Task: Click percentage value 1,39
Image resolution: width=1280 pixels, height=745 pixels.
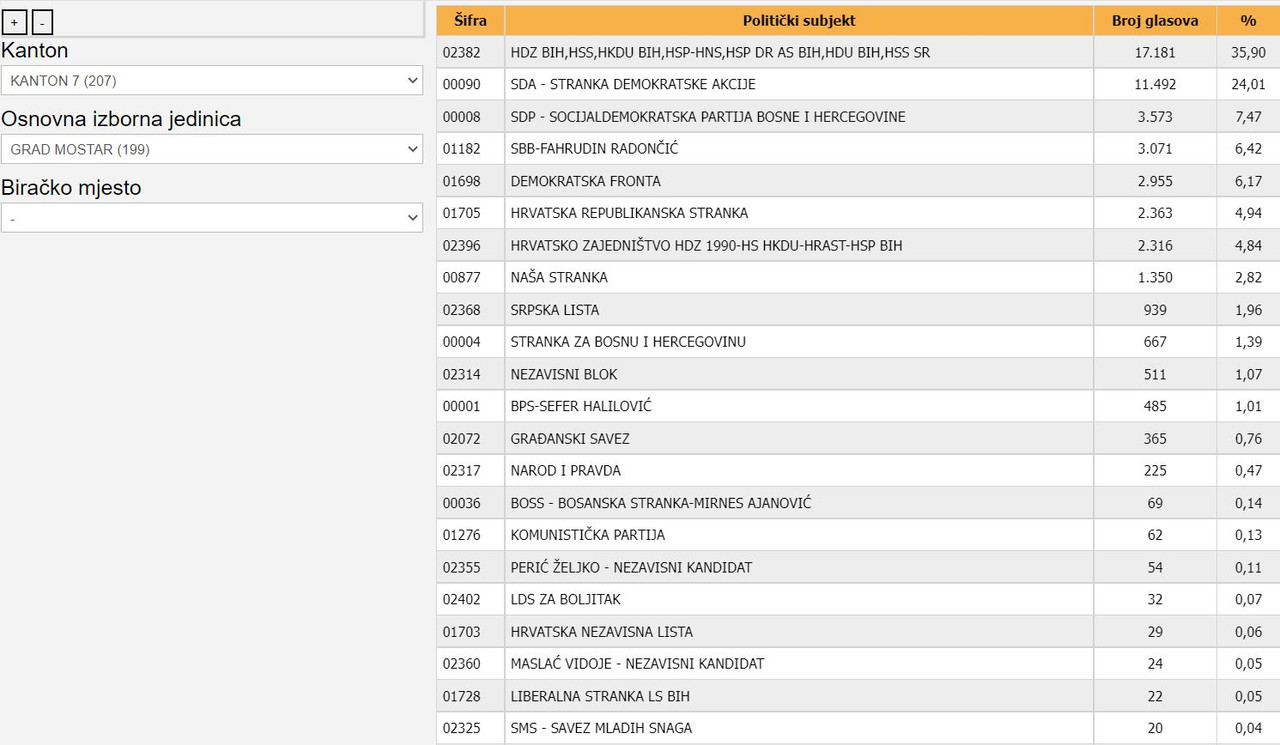Action: 1248,342
